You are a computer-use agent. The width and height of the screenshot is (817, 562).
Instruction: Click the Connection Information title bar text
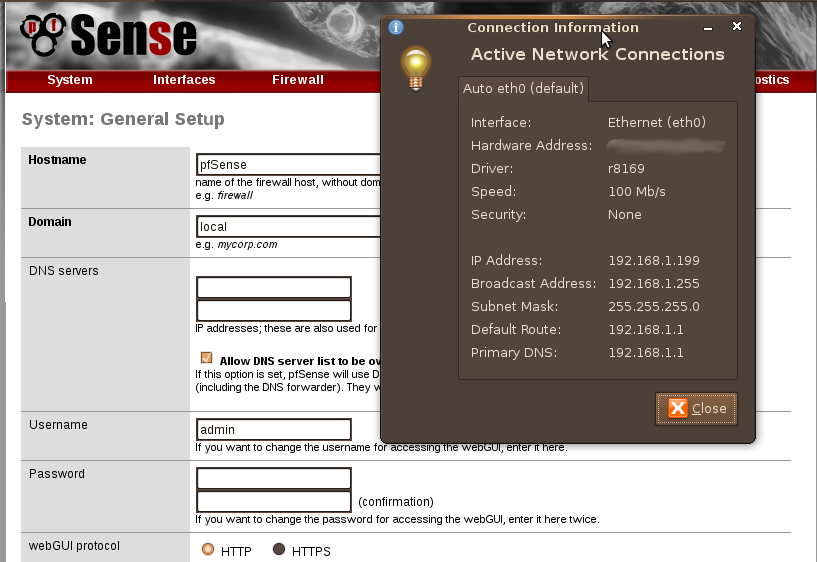(553, 28)
